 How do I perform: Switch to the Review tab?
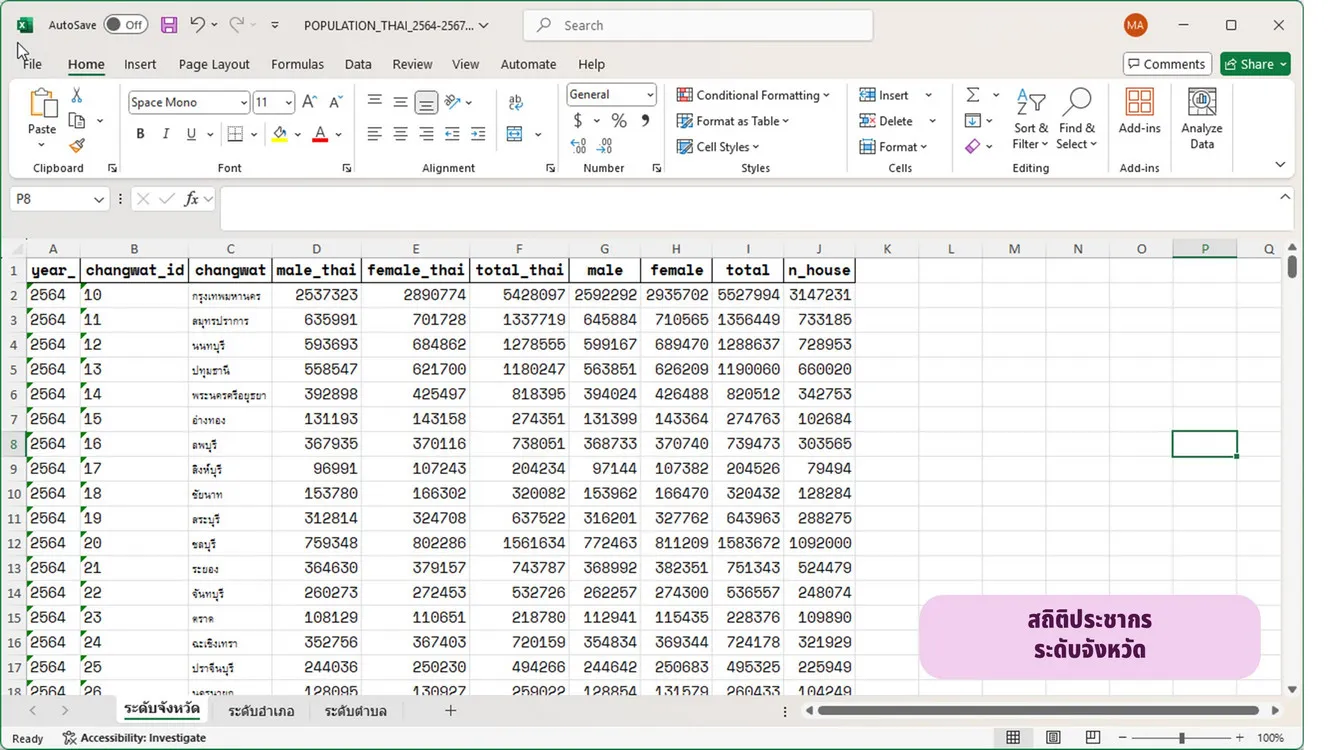coord(412,64)
